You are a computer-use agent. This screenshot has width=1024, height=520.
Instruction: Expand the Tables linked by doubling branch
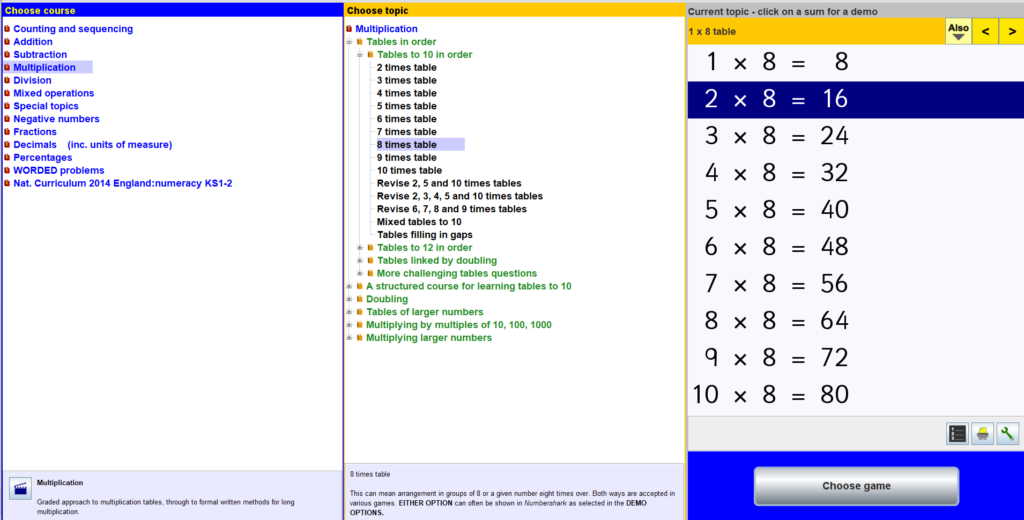click(x=360, y=261)
